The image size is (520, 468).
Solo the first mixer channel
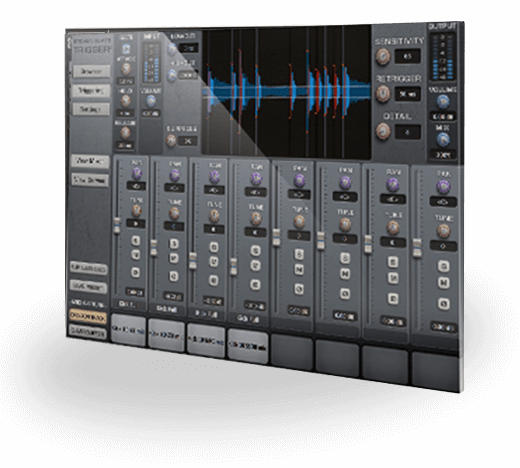[135, 241]
